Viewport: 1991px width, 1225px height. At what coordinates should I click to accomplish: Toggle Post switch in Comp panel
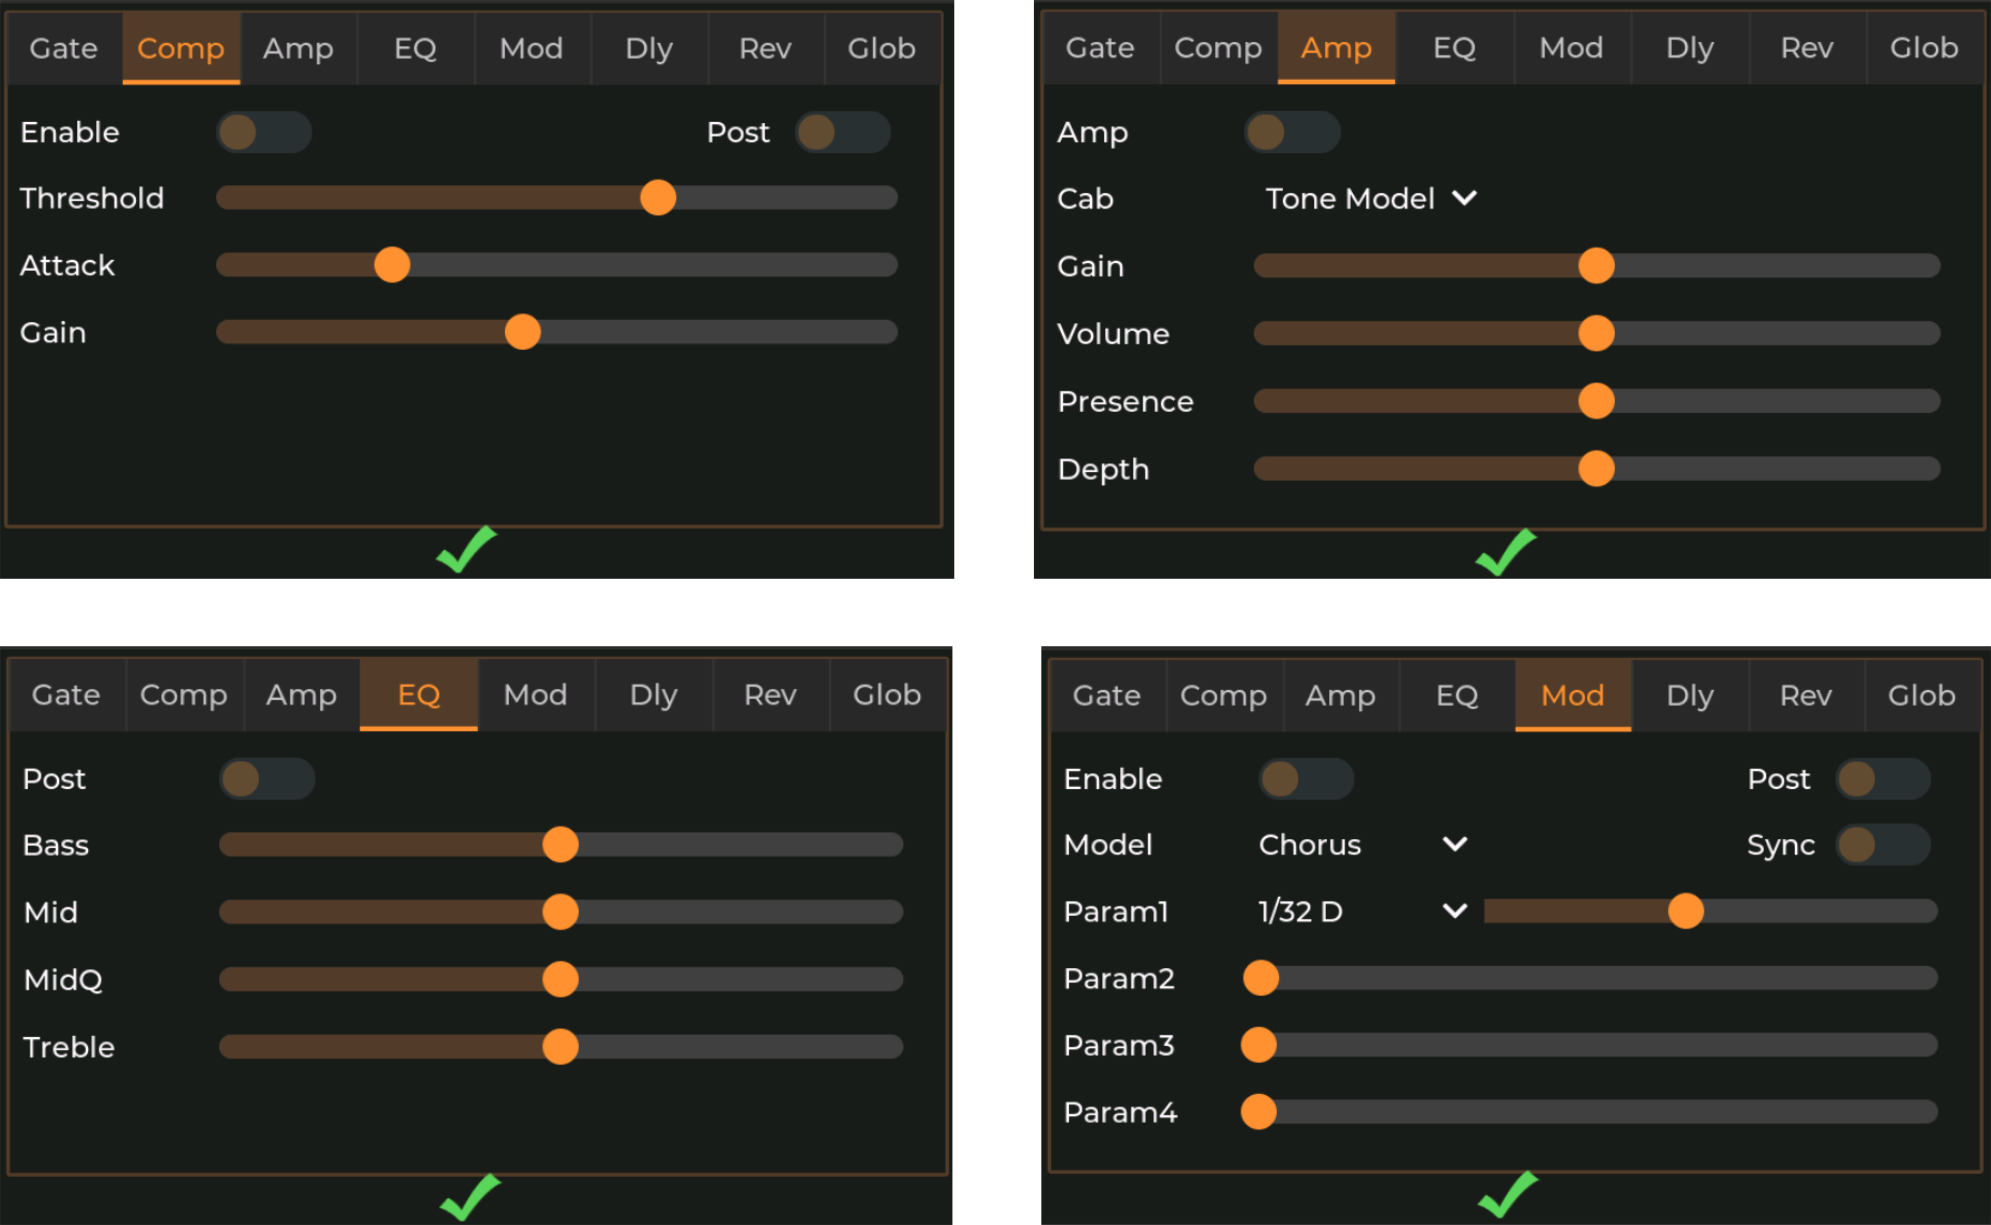click(x=843, y=132)
